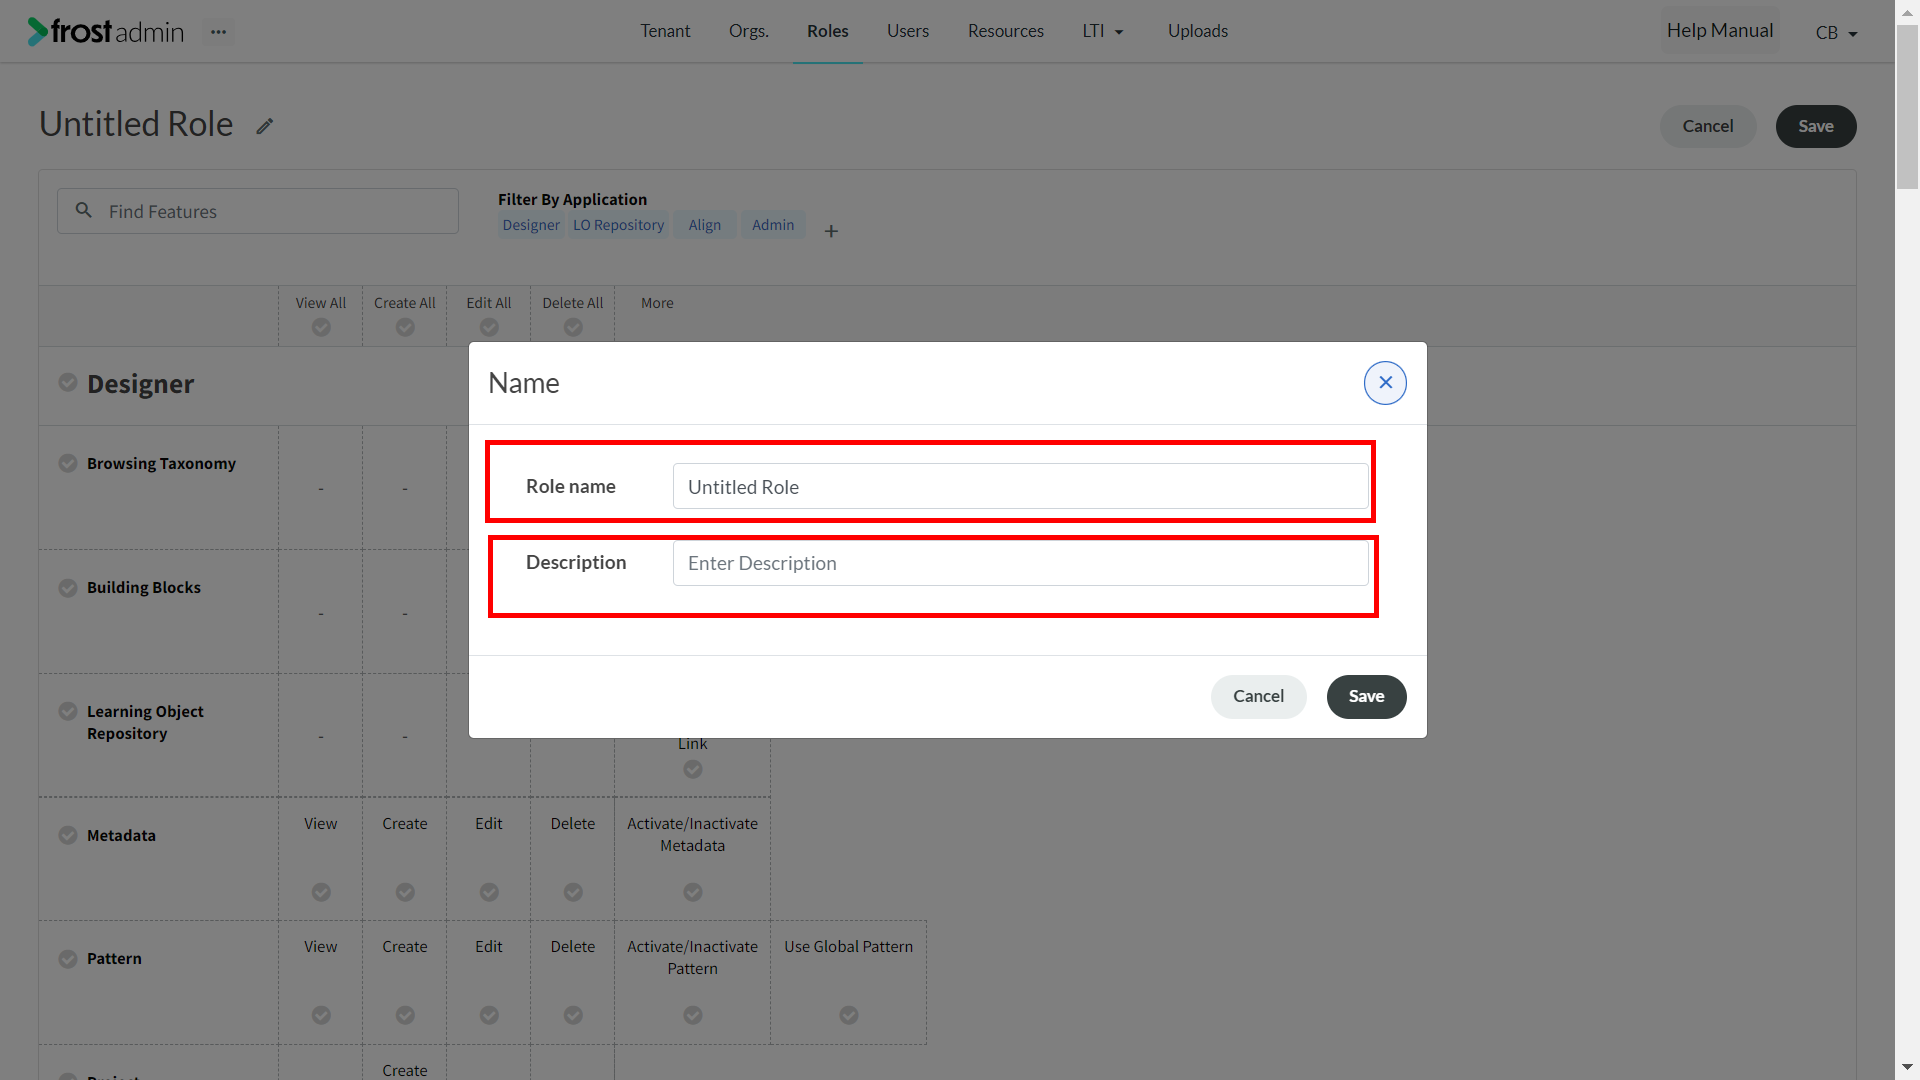Toggle Delete All checkmark
The image size is (1920, 1080).
pos(573,327)
